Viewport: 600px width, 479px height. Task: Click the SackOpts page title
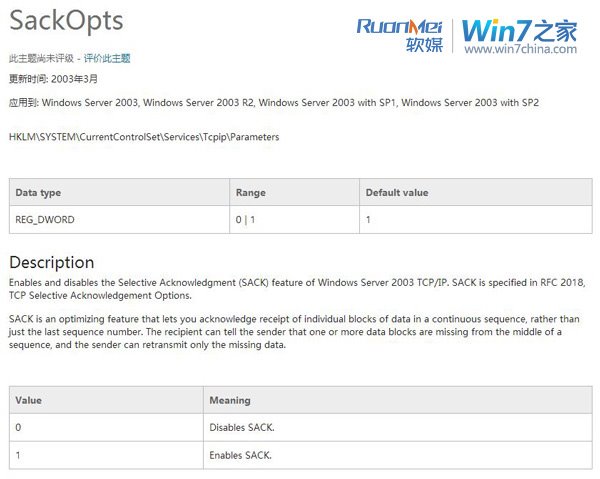point(66,21)
